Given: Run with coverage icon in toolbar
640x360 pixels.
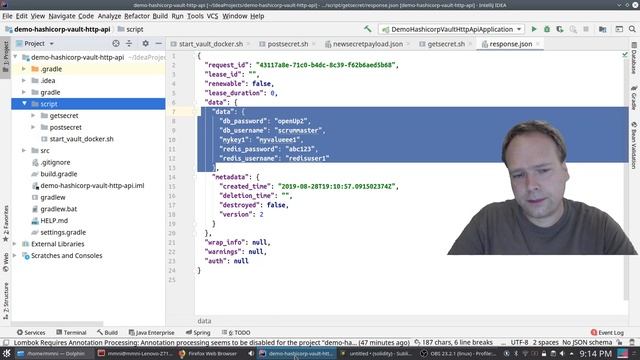Looking at the screenshot, I should [x=560, y=29].
